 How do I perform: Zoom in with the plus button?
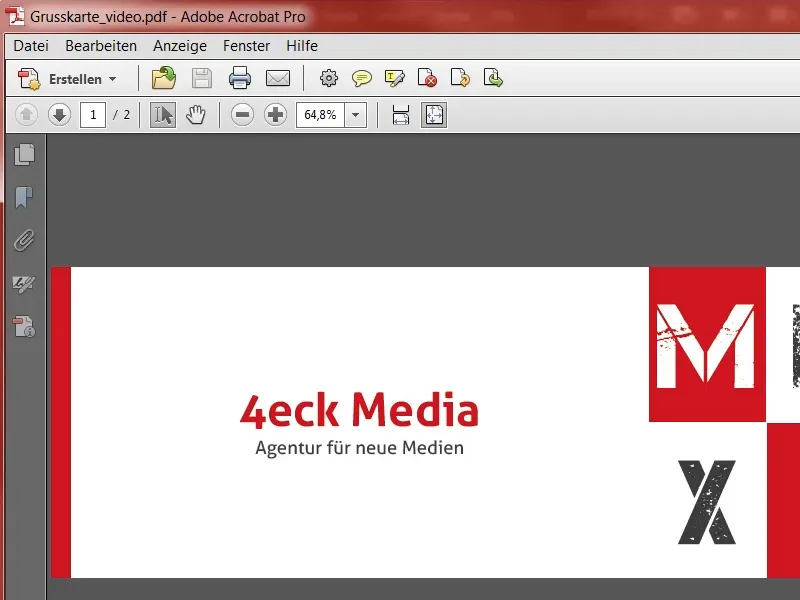point(276,115)
